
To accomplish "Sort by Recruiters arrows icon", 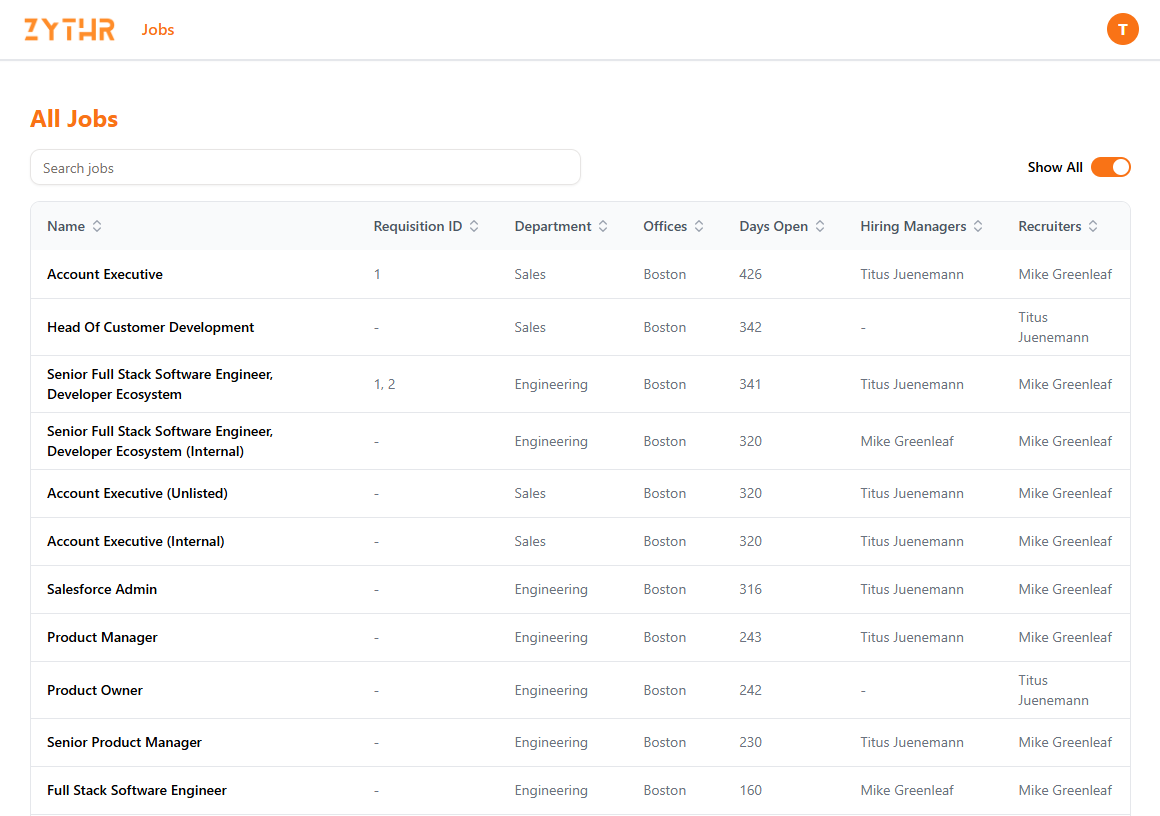I will tap(1093, 227).
